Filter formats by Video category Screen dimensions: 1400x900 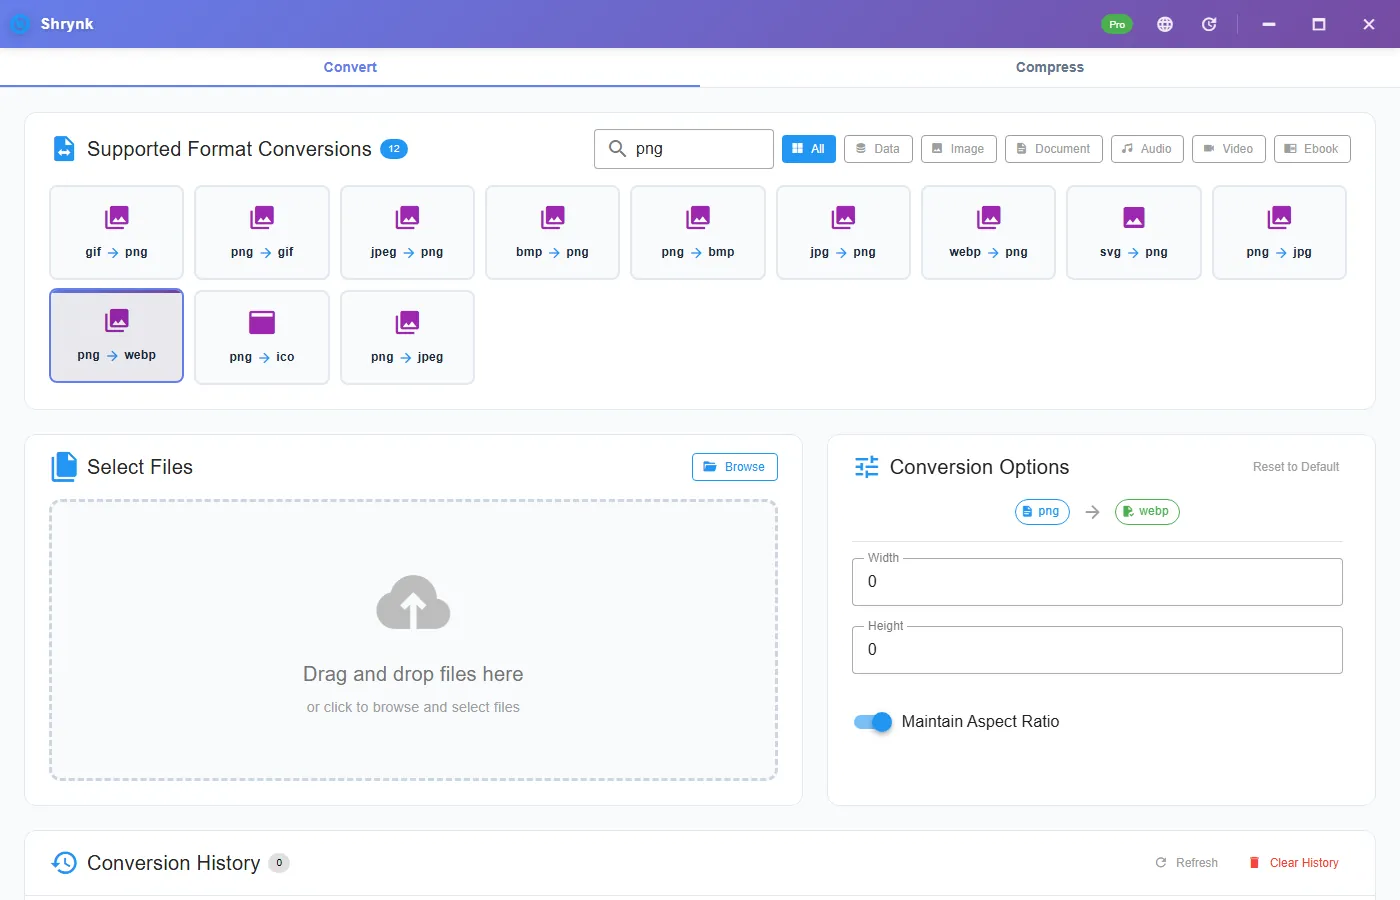click(1229, 149)
